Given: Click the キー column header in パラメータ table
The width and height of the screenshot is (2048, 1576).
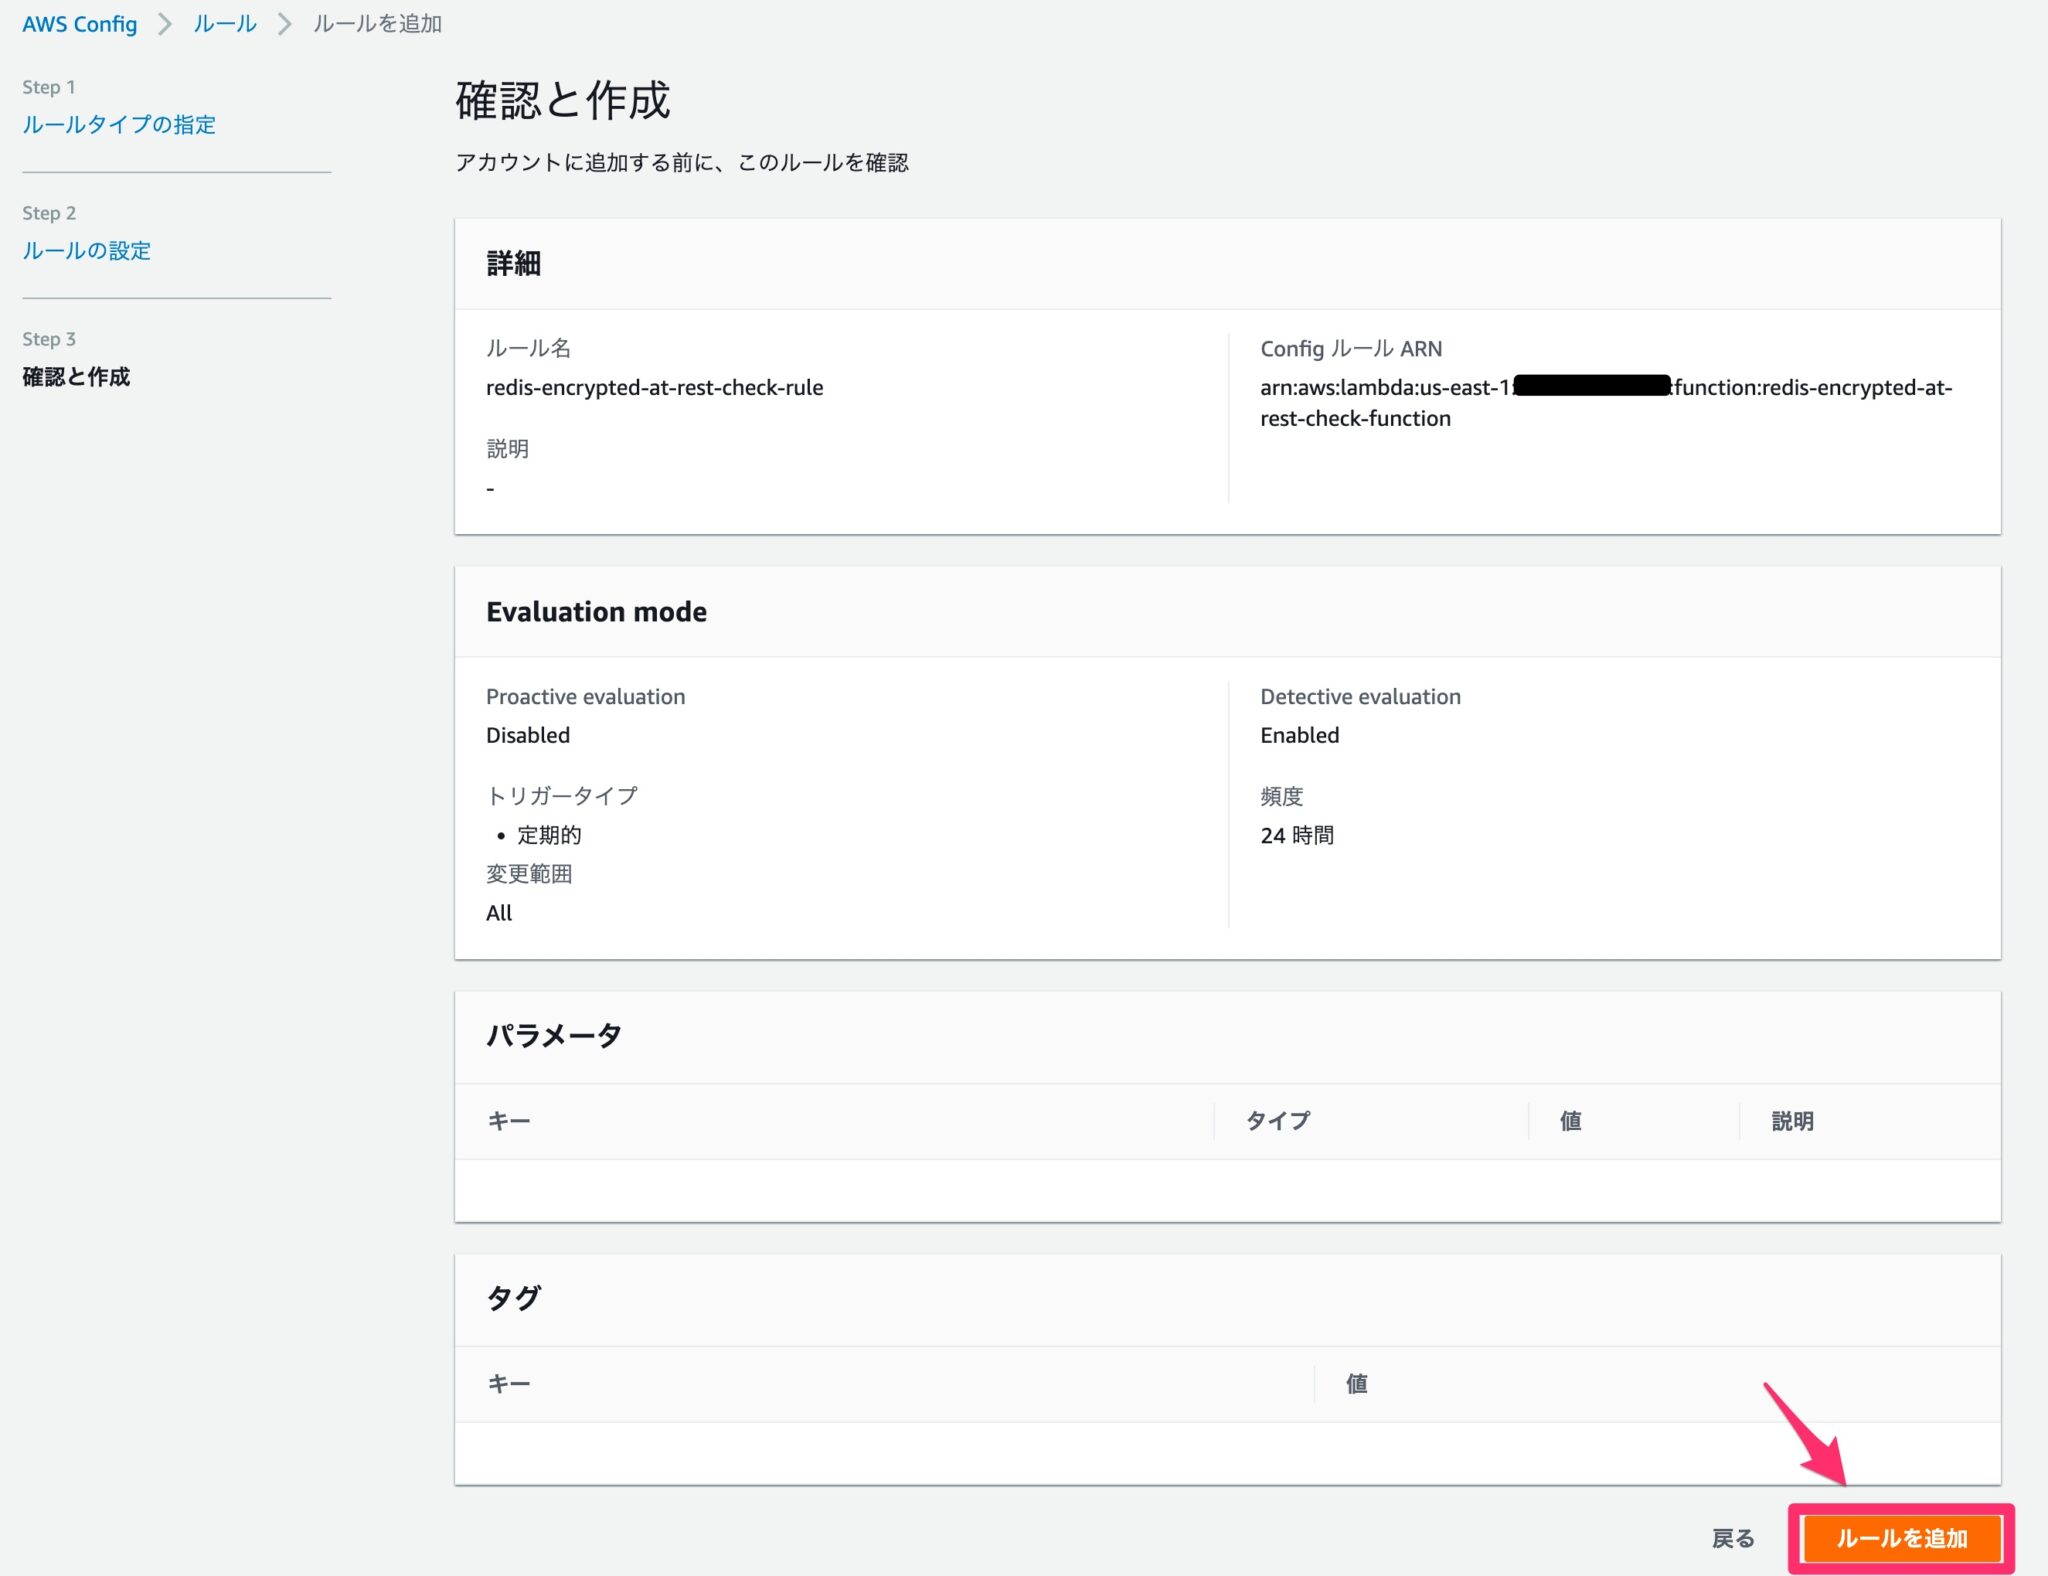Looking at the screenshot, I should (x=510, y=1121).
